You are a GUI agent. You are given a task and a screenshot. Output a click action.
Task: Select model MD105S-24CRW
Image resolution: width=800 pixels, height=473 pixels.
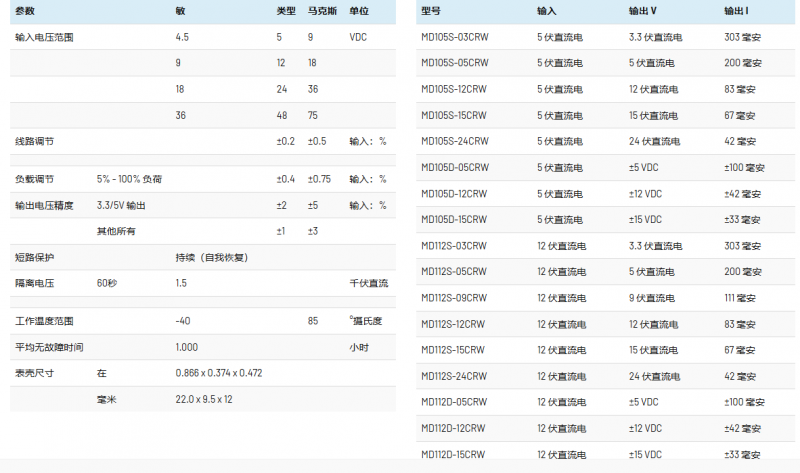455,141
